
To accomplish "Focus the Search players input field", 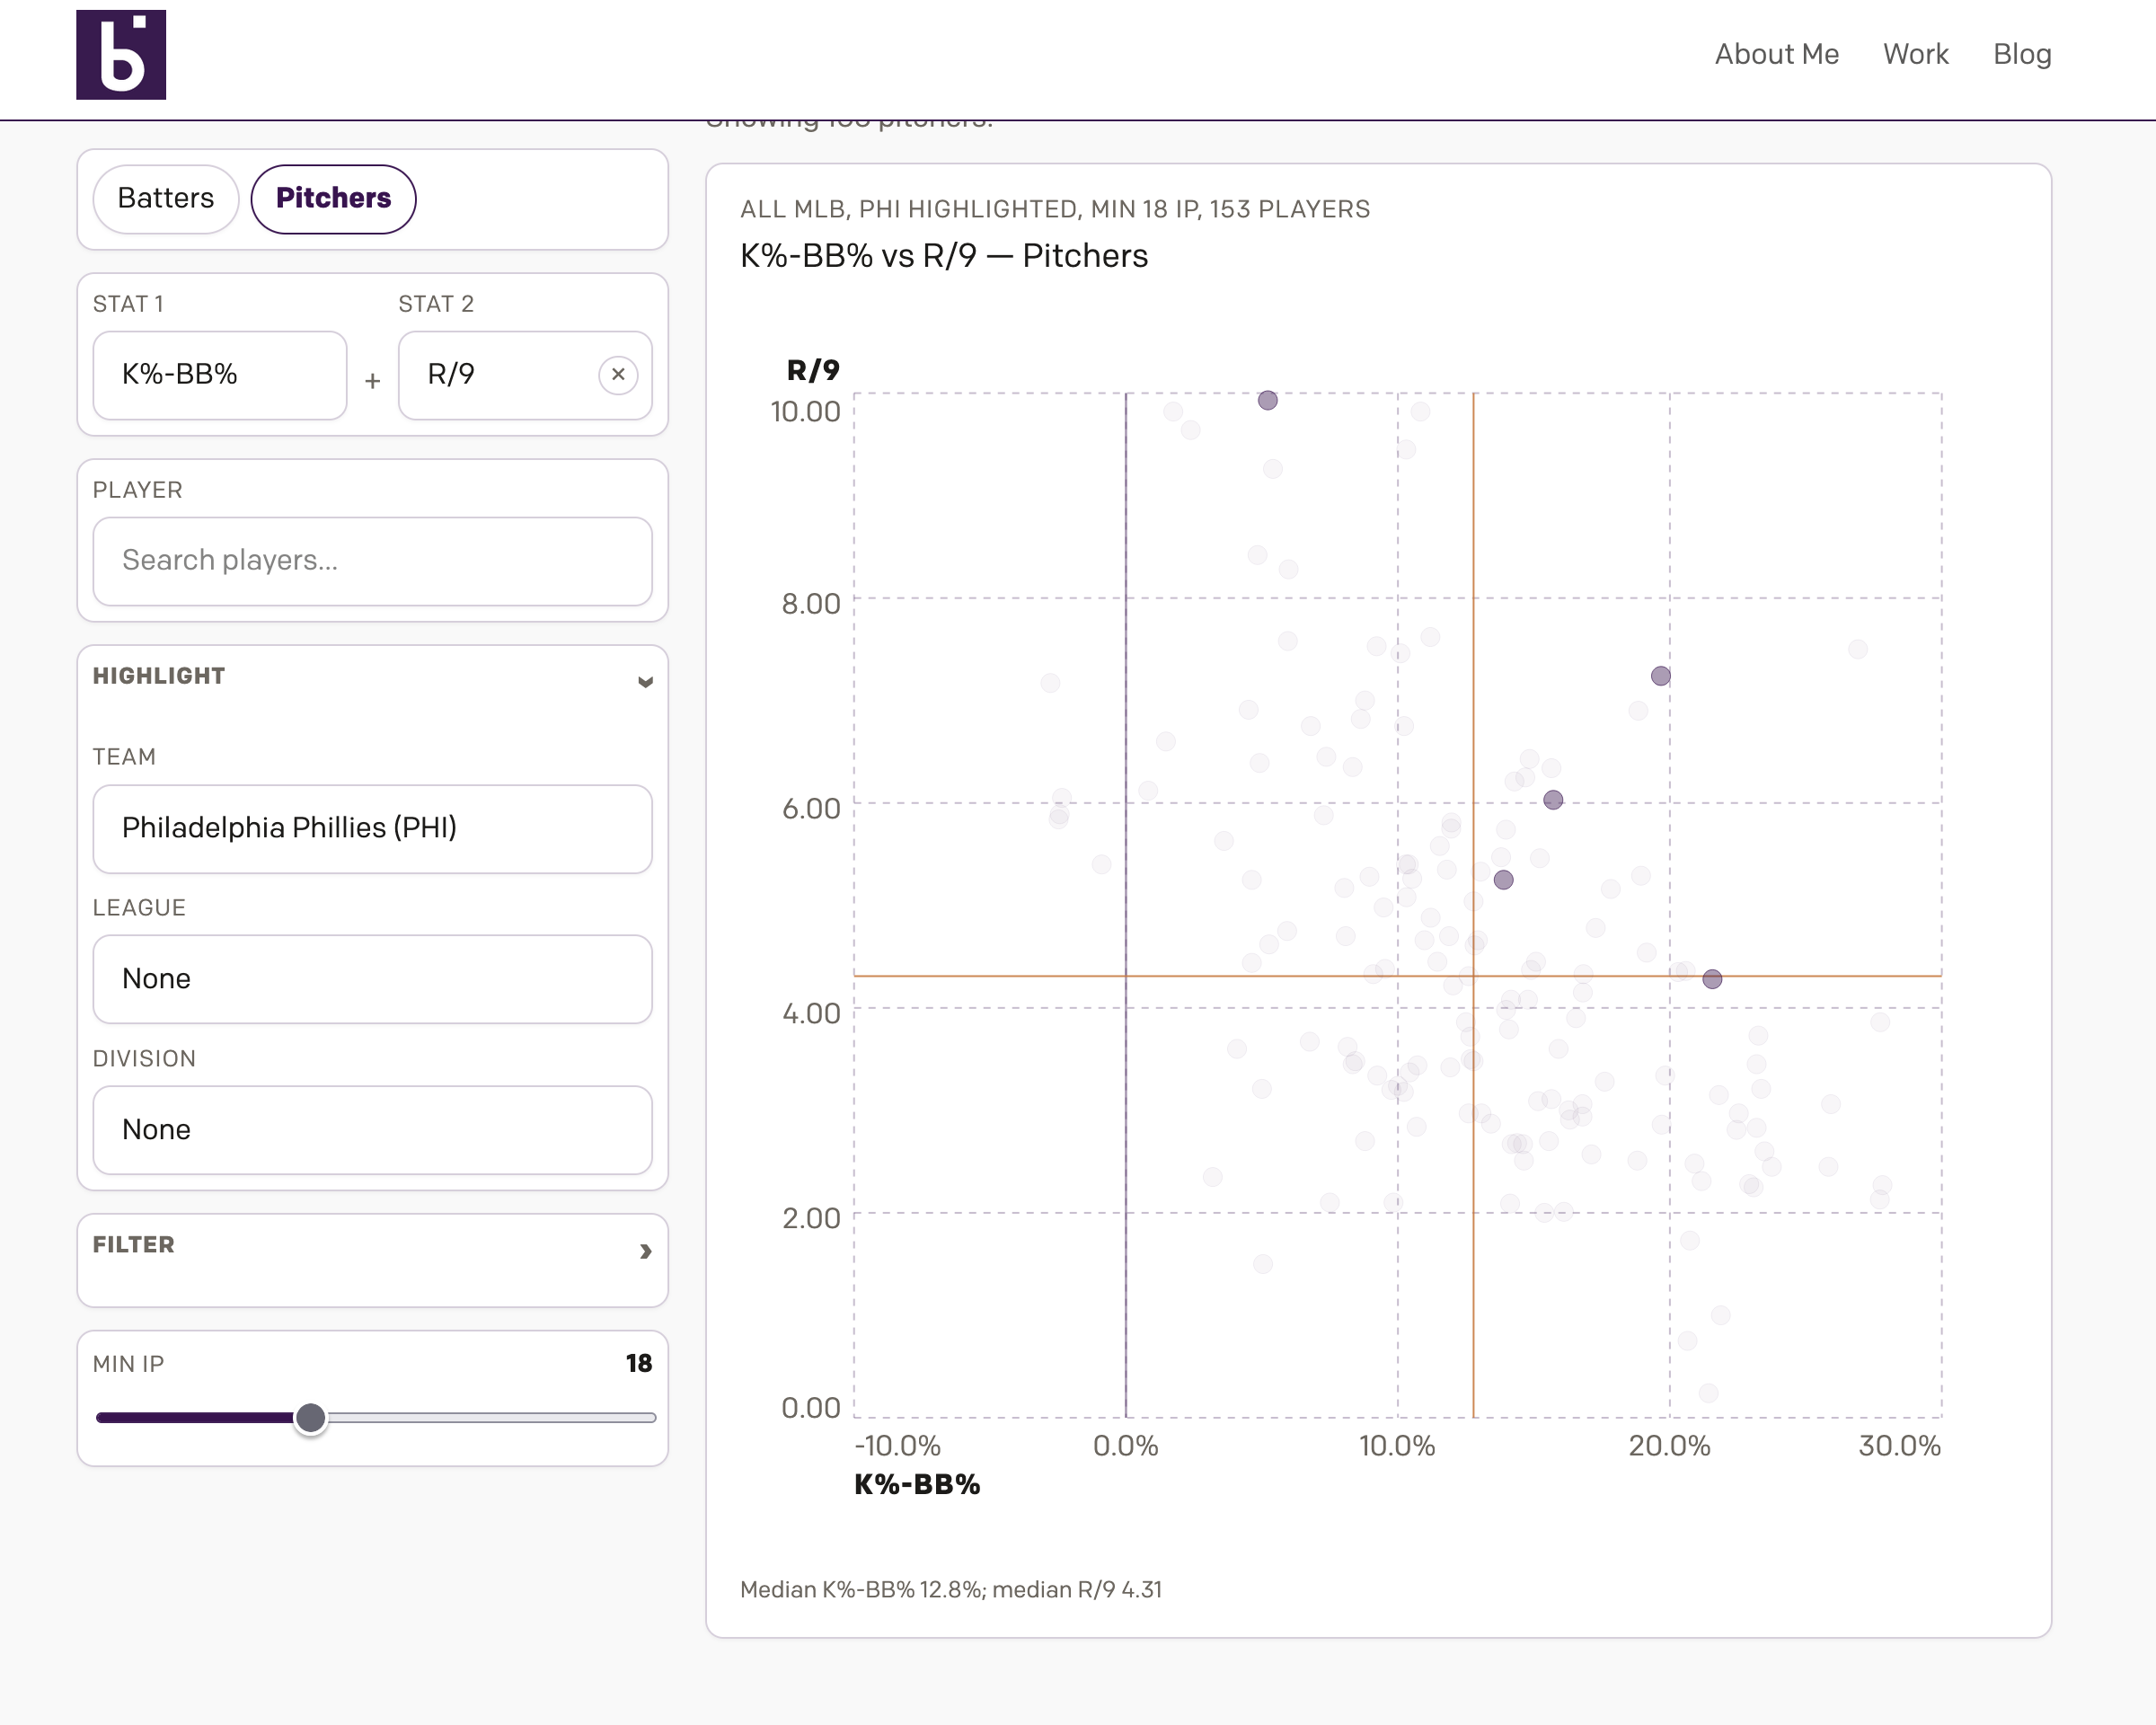I will pyautogui.click(x=372, y=561).
